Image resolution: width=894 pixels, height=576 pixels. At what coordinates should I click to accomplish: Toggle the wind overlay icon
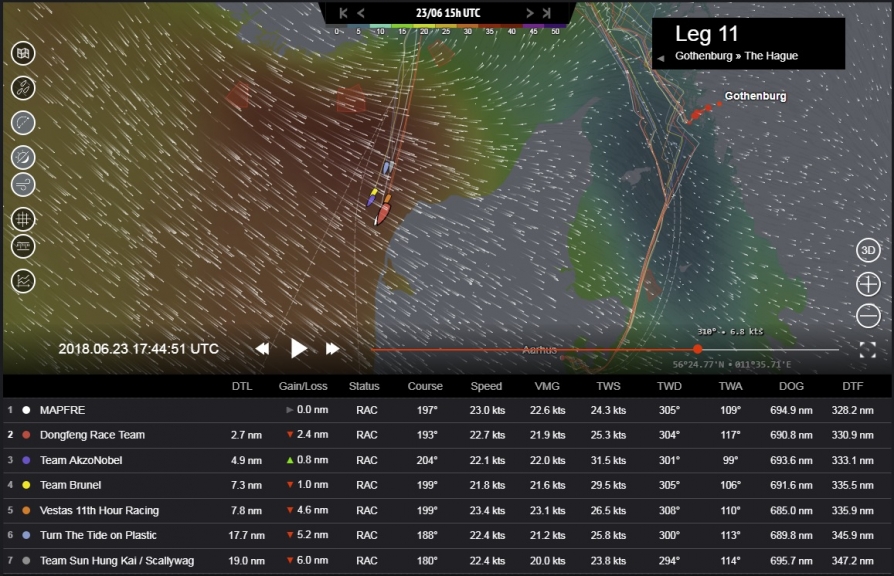coord(23,185)
